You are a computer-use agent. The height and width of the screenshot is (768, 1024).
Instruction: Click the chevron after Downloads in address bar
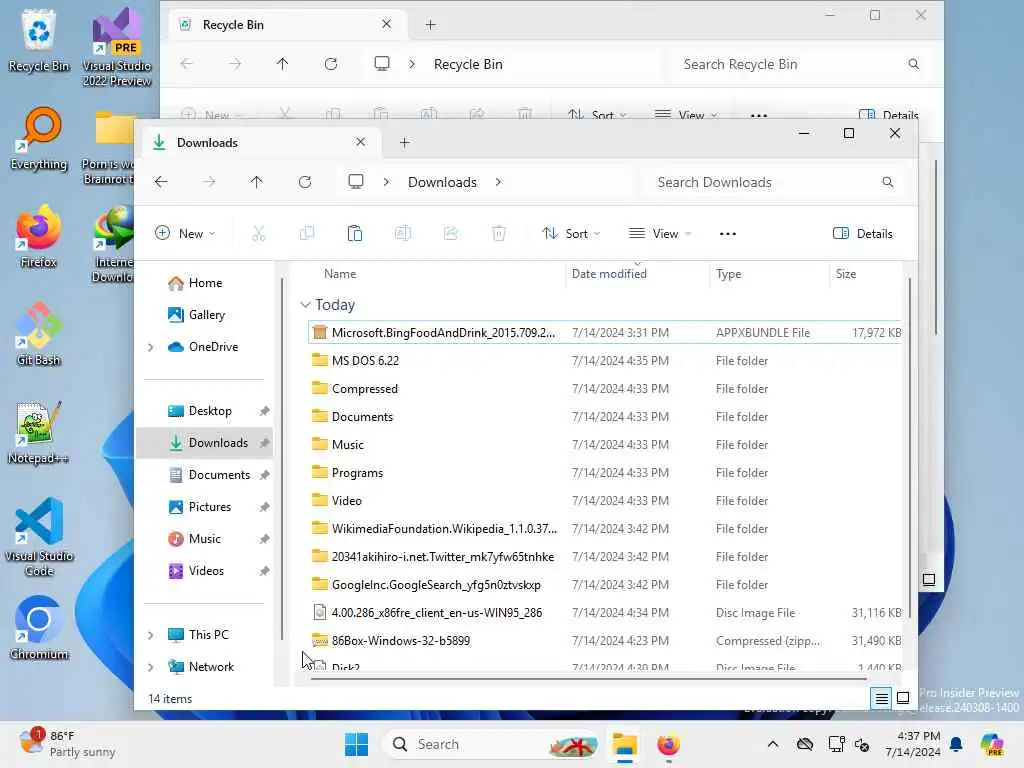[498, 182]
